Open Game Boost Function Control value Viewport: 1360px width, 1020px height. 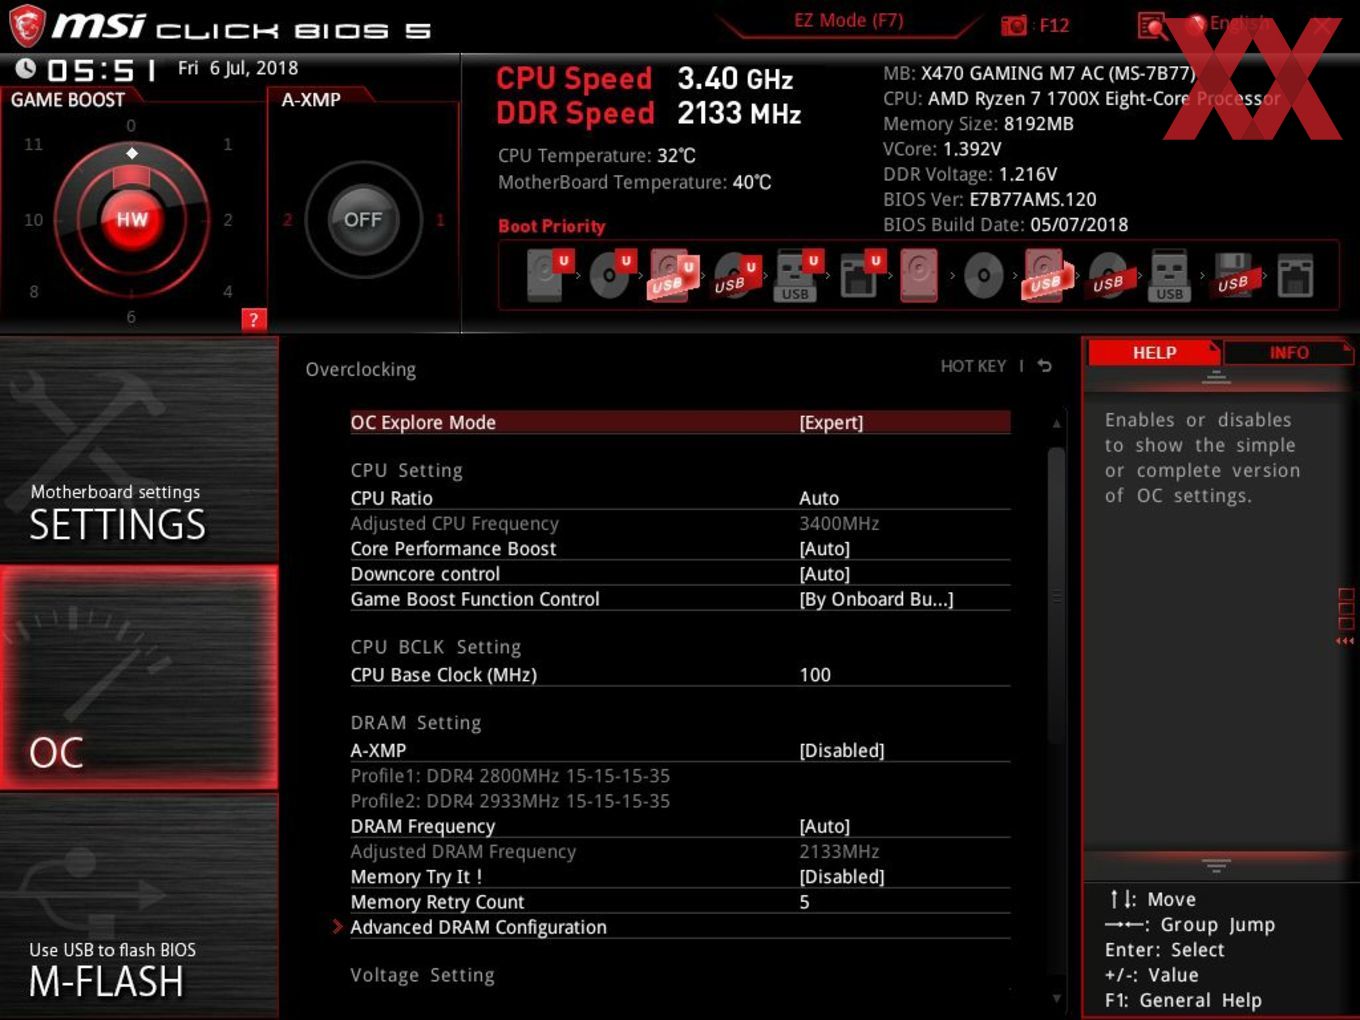tap(876, 599)
